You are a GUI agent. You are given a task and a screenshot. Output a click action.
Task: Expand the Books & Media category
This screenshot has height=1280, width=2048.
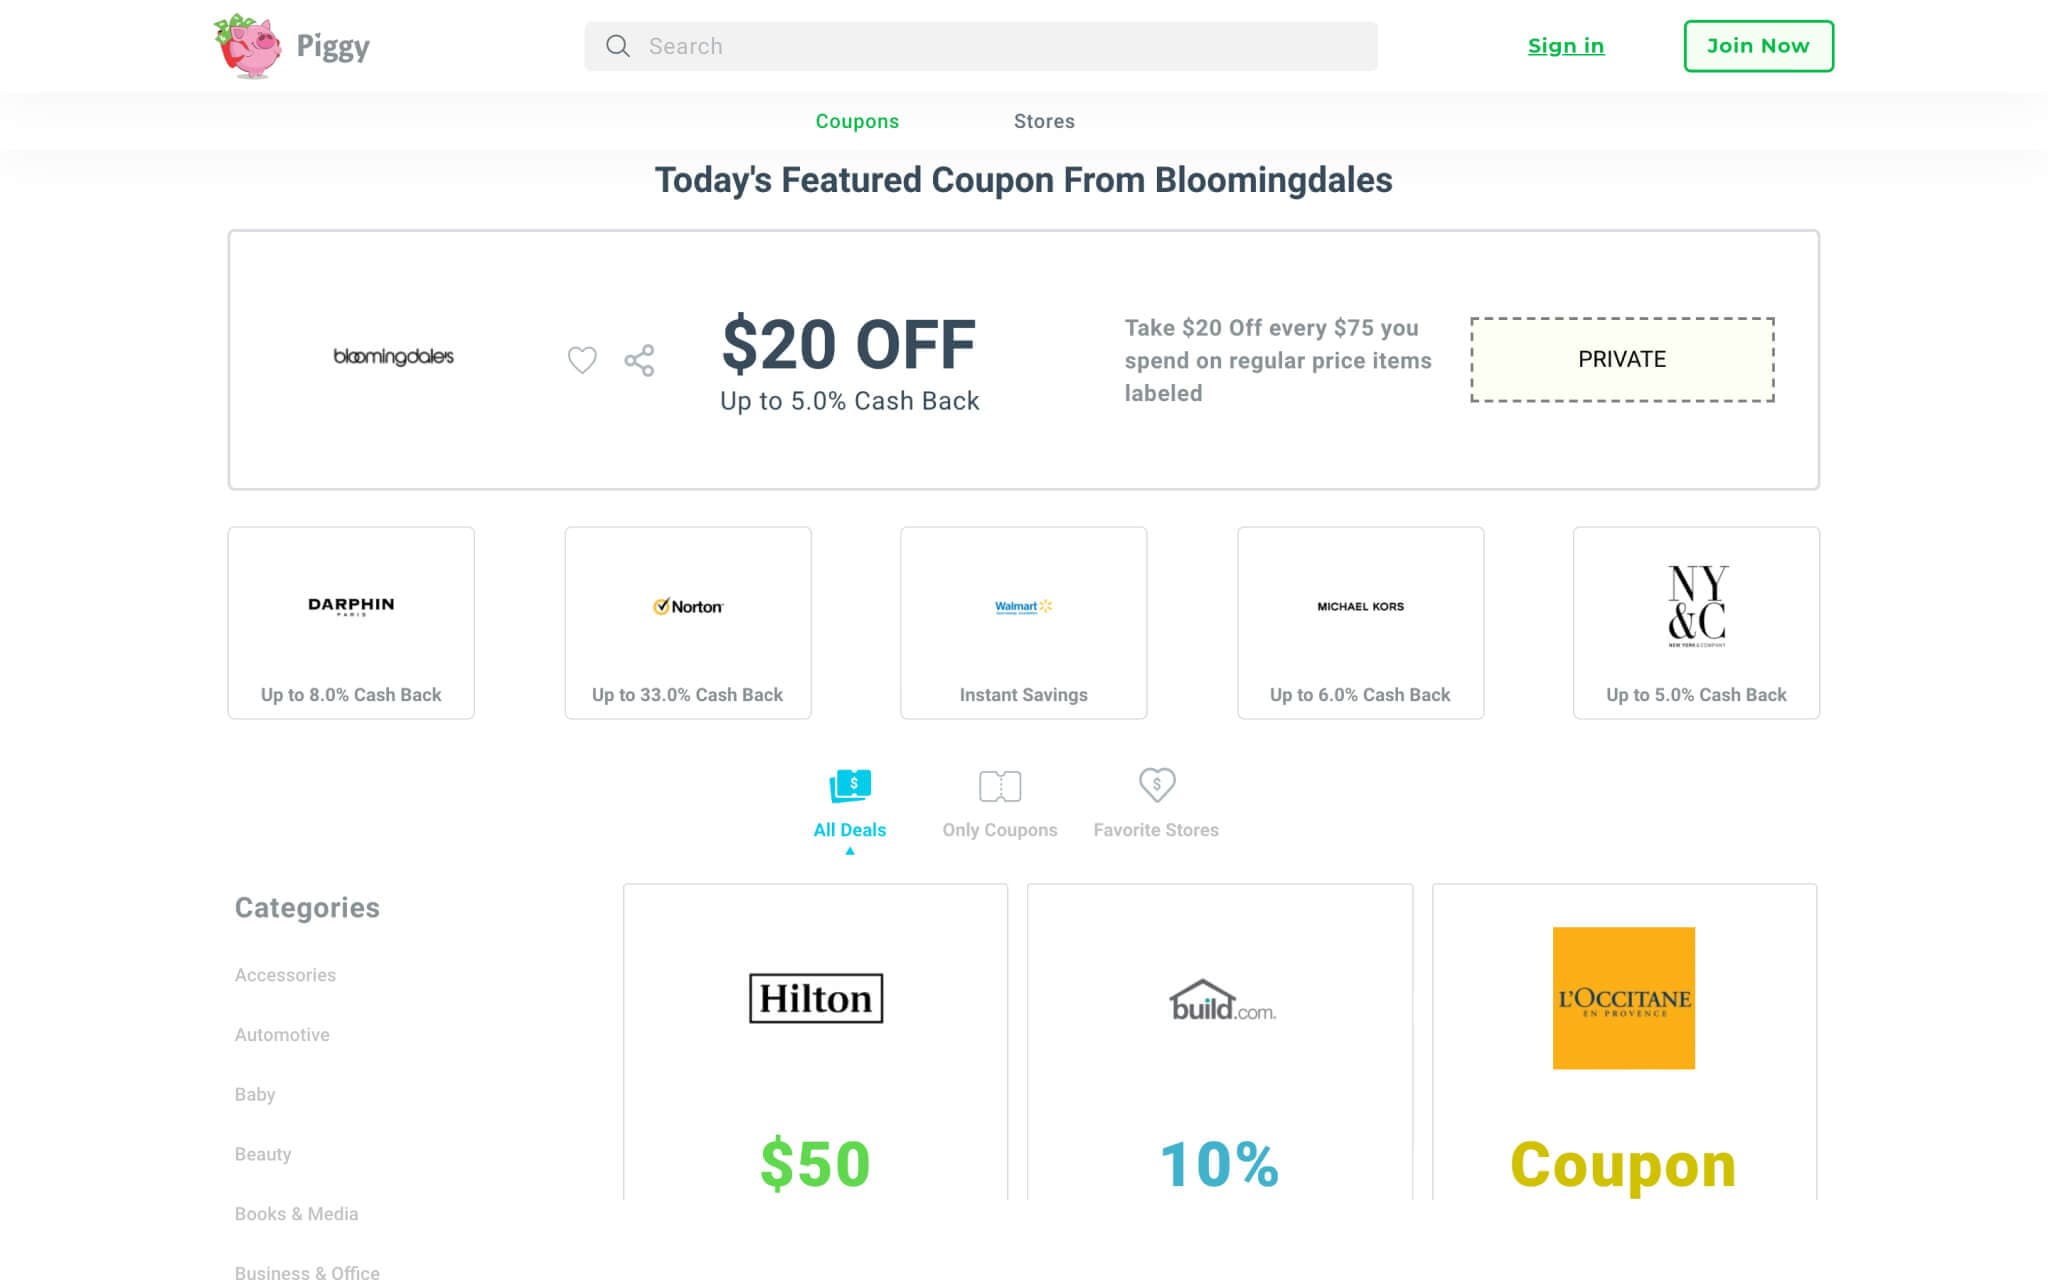[295, 1212]
